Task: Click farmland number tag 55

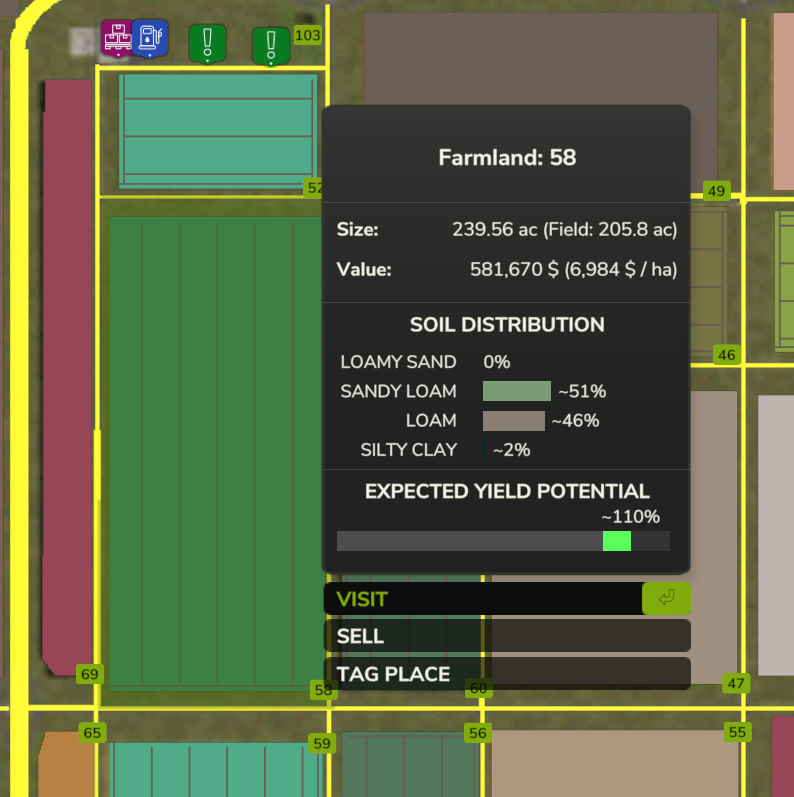Action: (x=738, y=732)
